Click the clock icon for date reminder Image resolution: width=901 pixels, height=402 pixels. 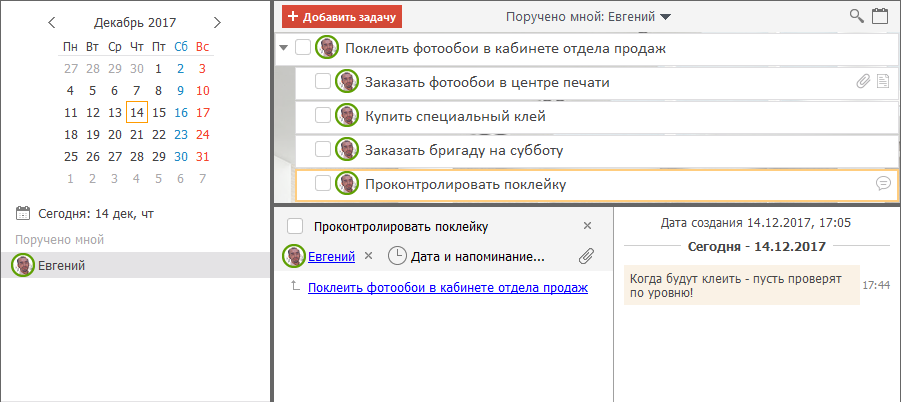397,256
